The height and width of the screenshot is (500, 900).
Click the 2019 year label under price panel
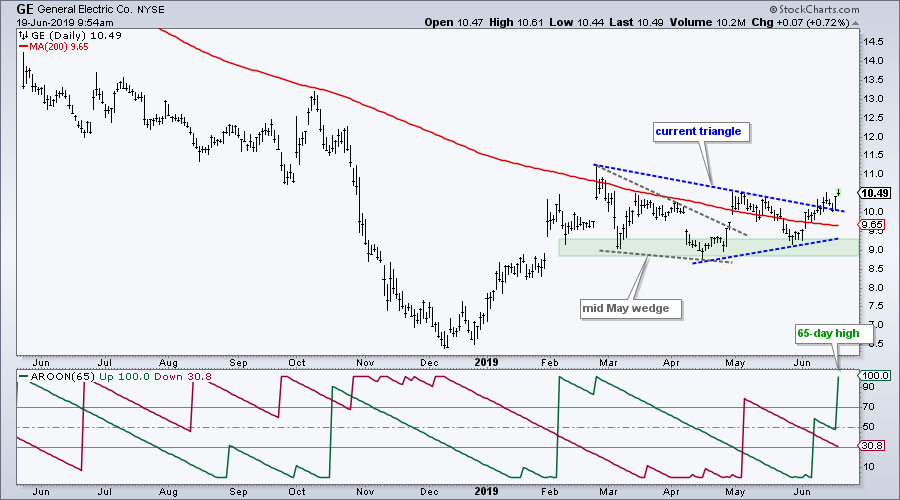point(487,362)
